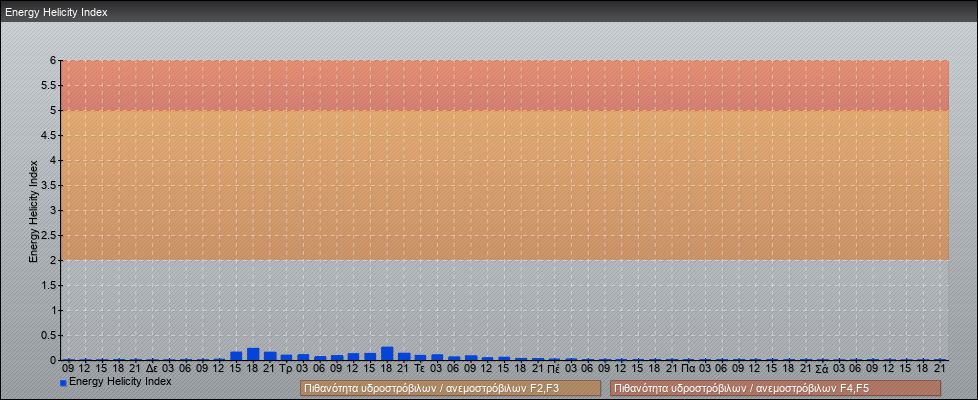Image resolution: width=978 pixels, height=400 pixels.
Task: Select the Πε day marker on x-axis
Action: point(554,368)
